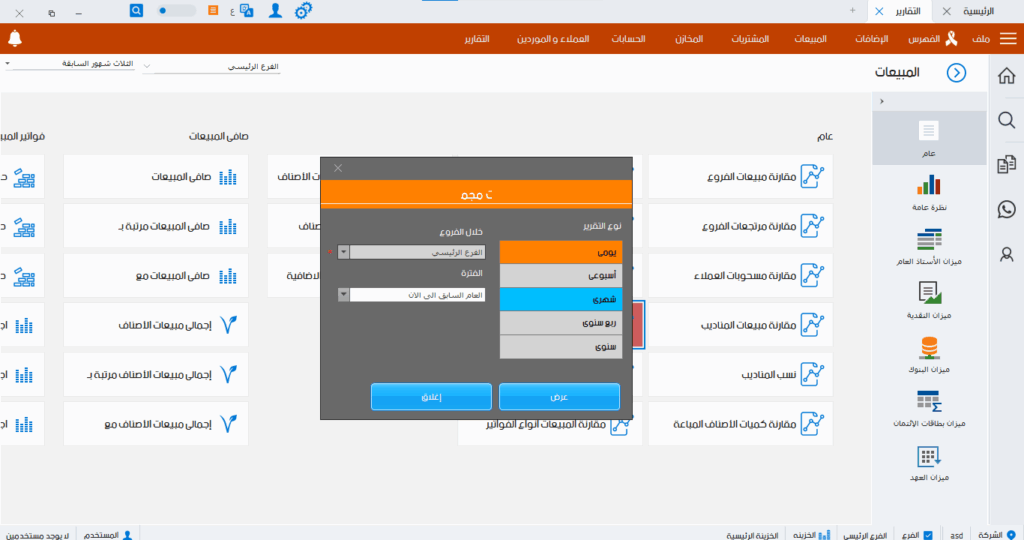Select ميزان النقدية icon in panel
The image size is (1024, 540).
(x=929, y=294)
